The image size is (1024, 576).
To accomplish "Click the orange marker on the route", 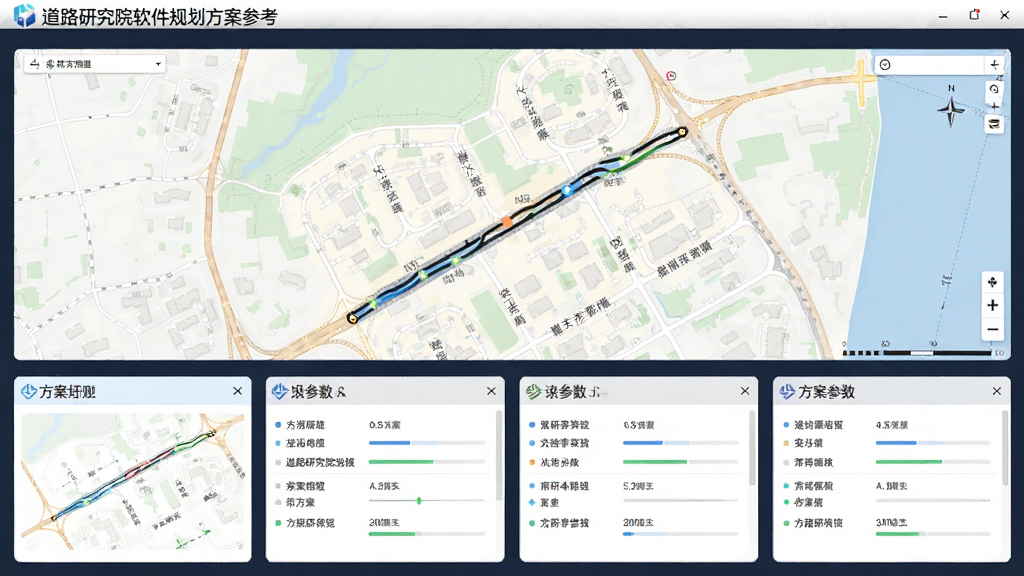I will pos(507,222).
